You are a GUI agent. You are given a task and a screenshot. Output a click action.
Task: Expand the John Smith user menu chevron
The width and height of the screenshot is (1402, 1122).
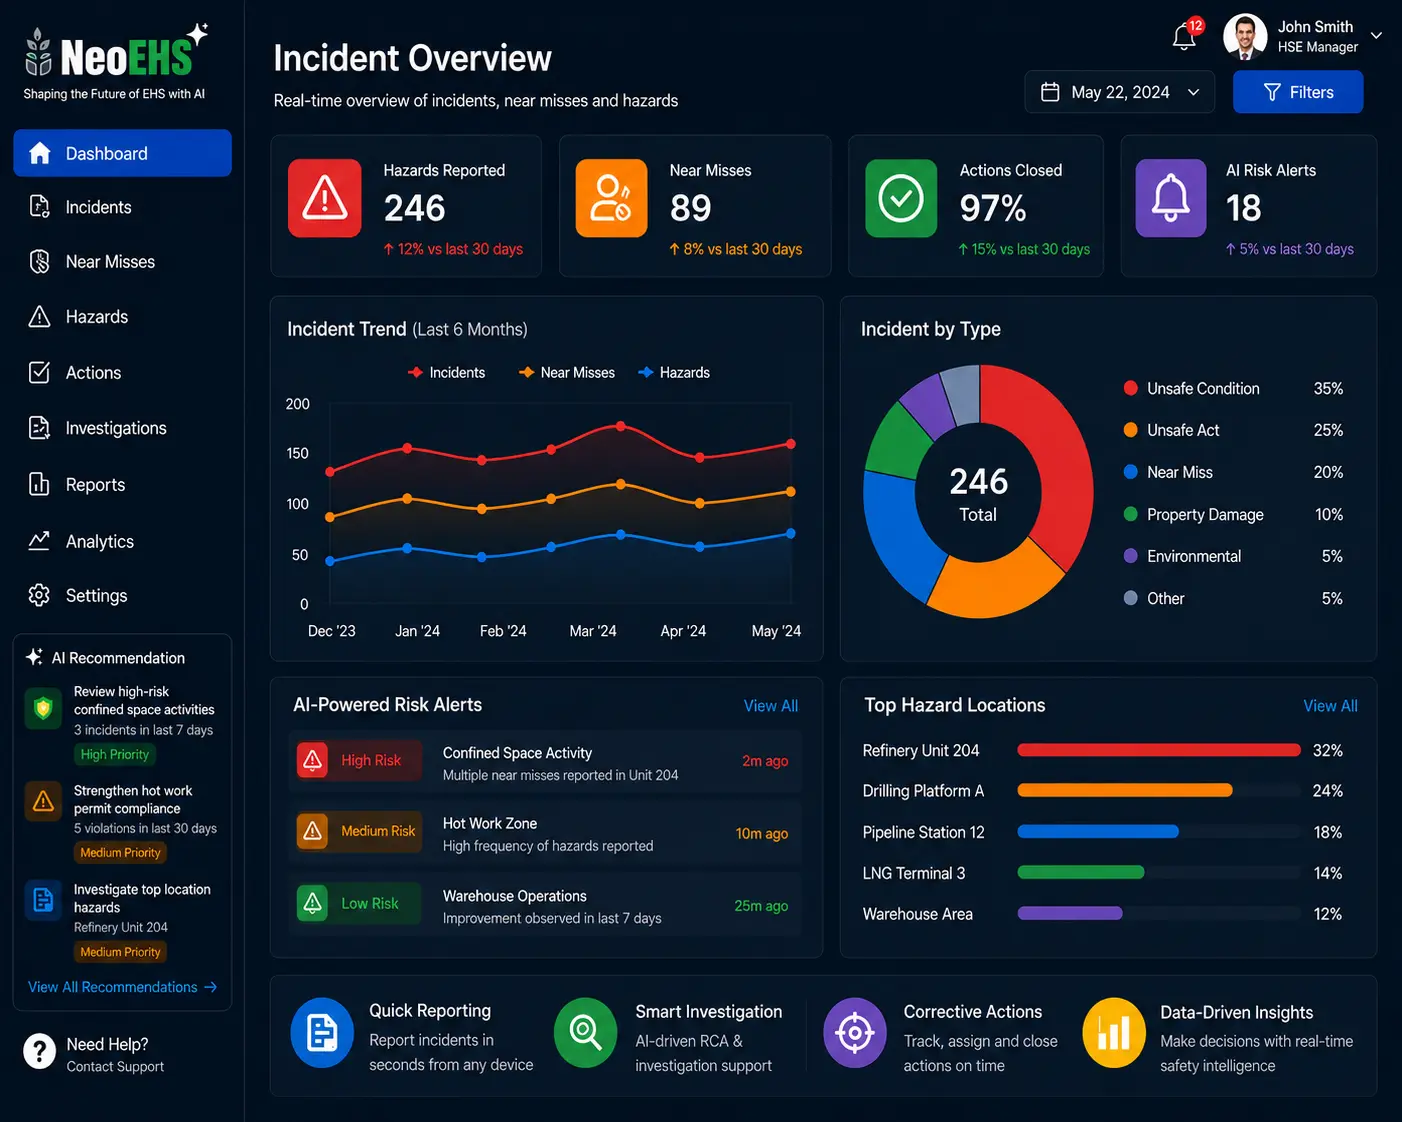coord(1376,35)
